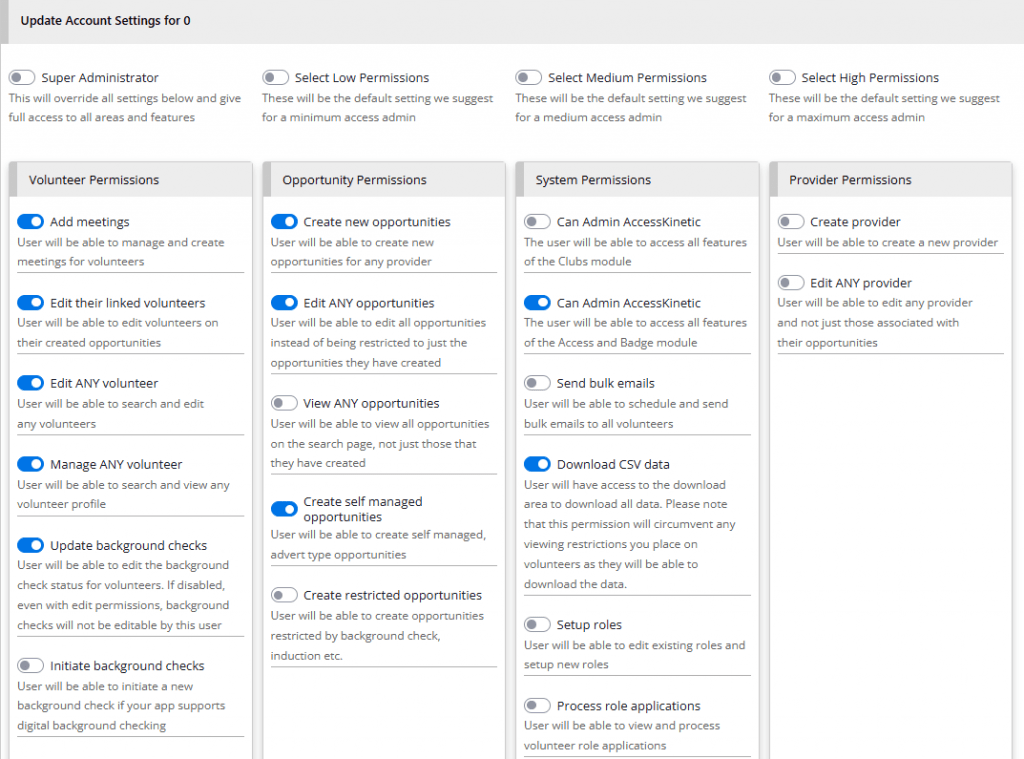
Task: Enable Initiate background checks toggle
Action: [31, 666]
